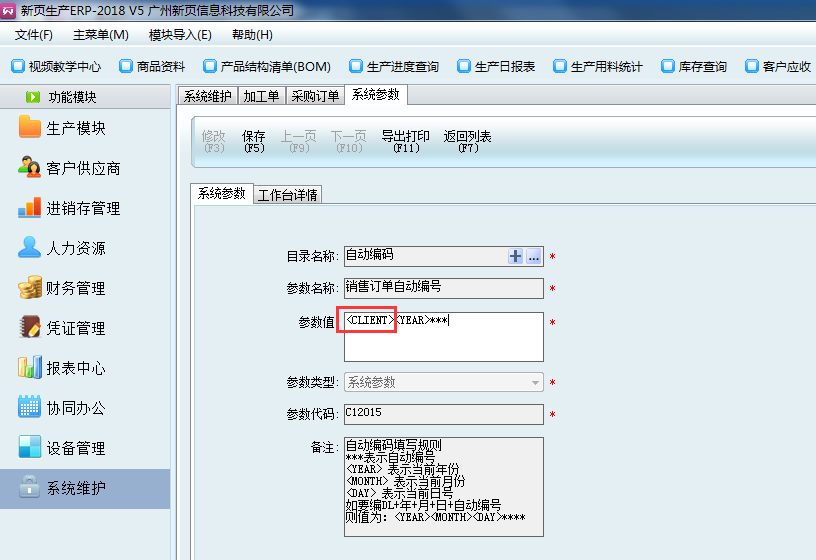Switch to the 工作台详情 tab
816x560 pixels.
287,195
